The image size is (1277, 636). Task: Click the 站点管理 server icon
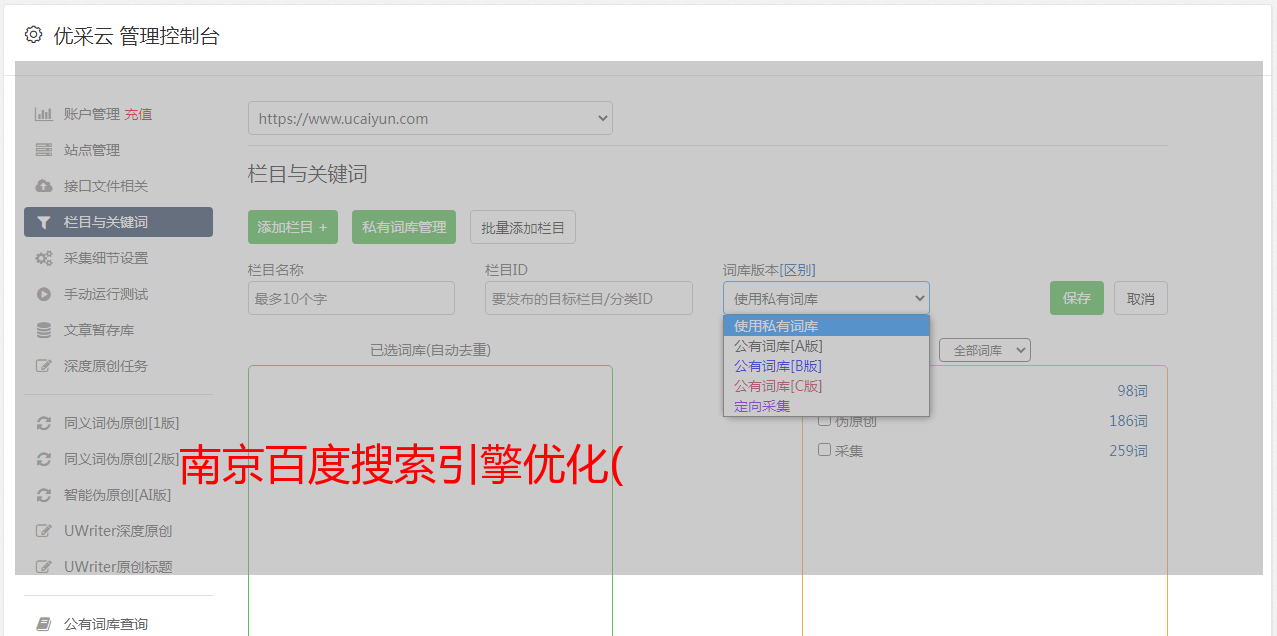[44, 150]
